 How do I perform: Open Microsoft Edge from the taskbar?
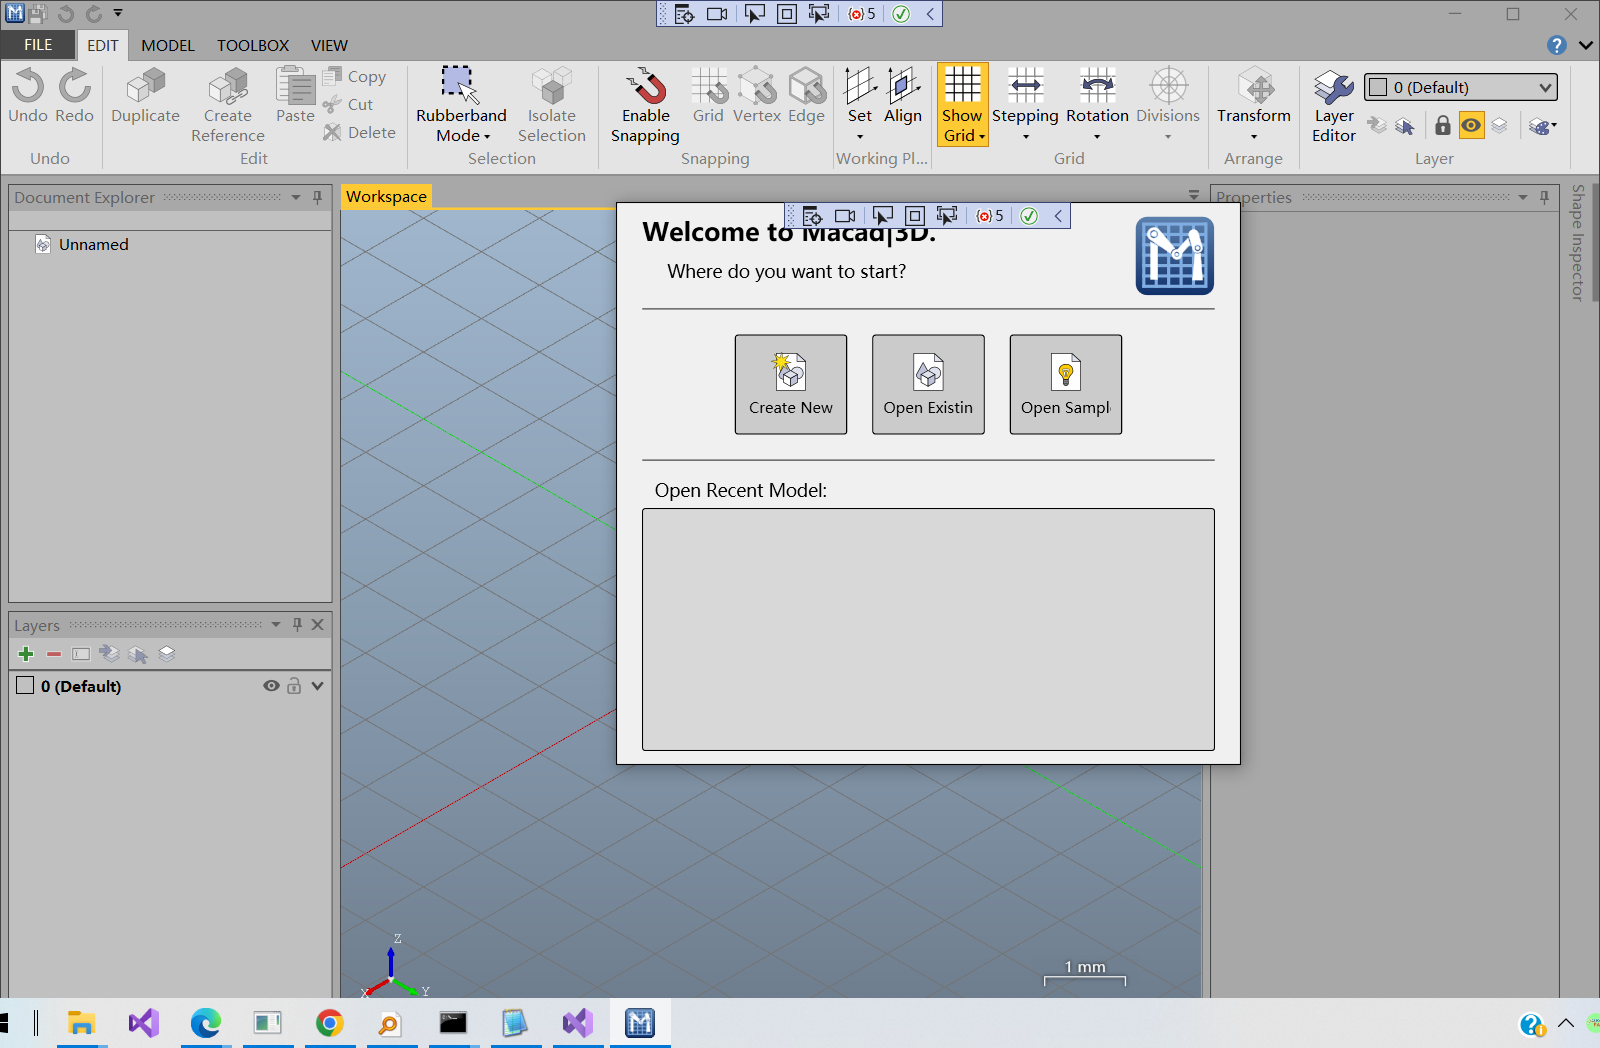point(205,1023)
